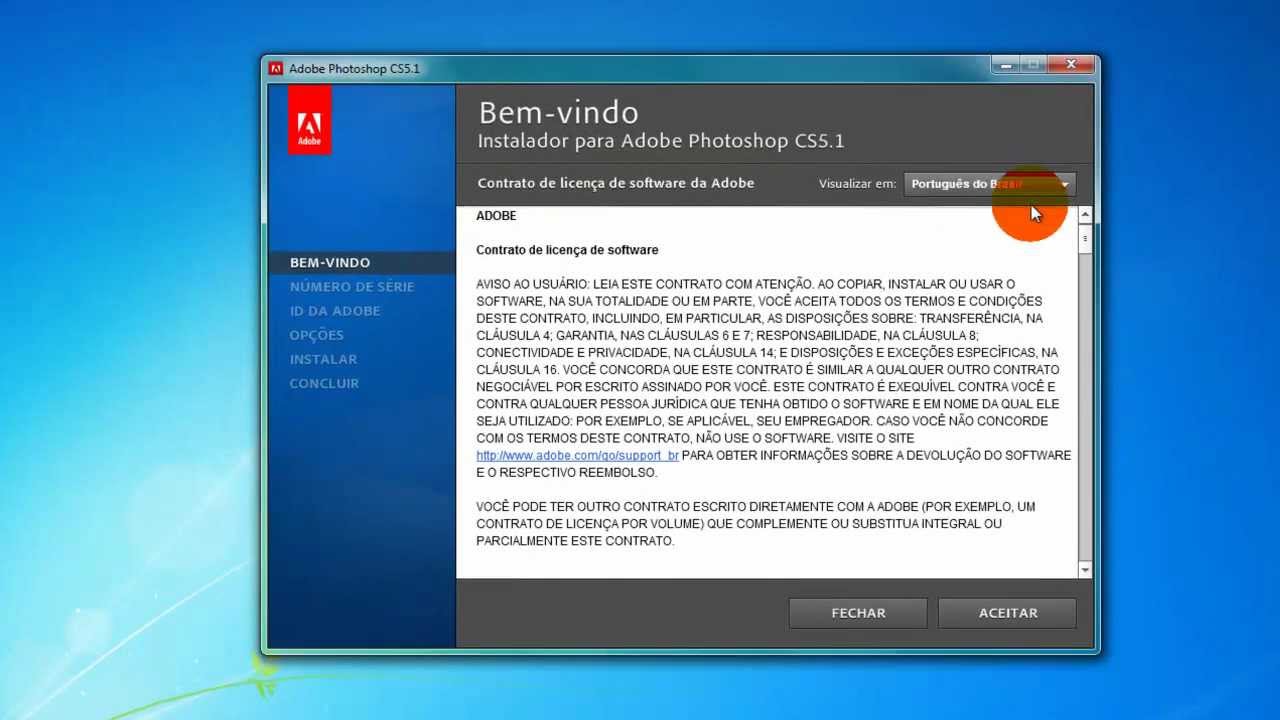This screenshot has height=720, width=1280.
Task: Click the 'ADOBE' text at license top
Action: (x=496, y=216)
